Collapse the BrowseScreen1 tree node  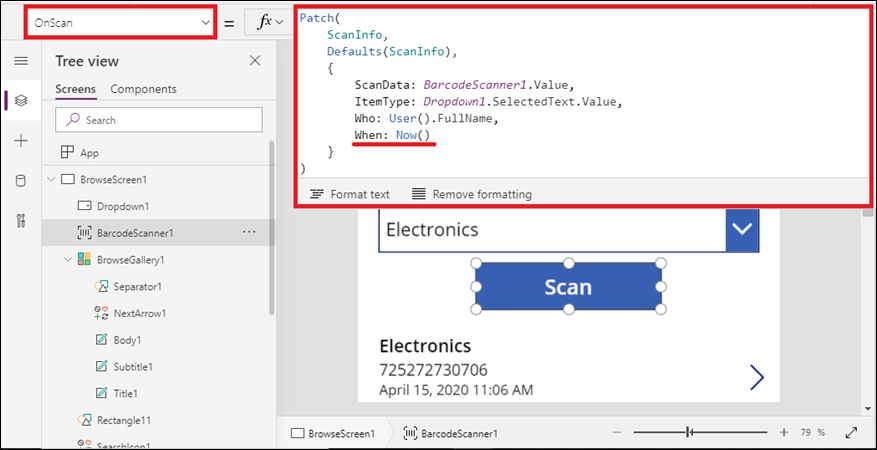pos(52,180)
